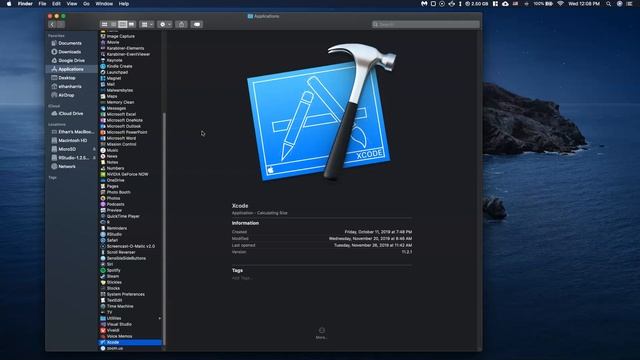Eject the RStudio disk image
The width and height of the screenshot is (640, 360).
click(x=94, y=158)
